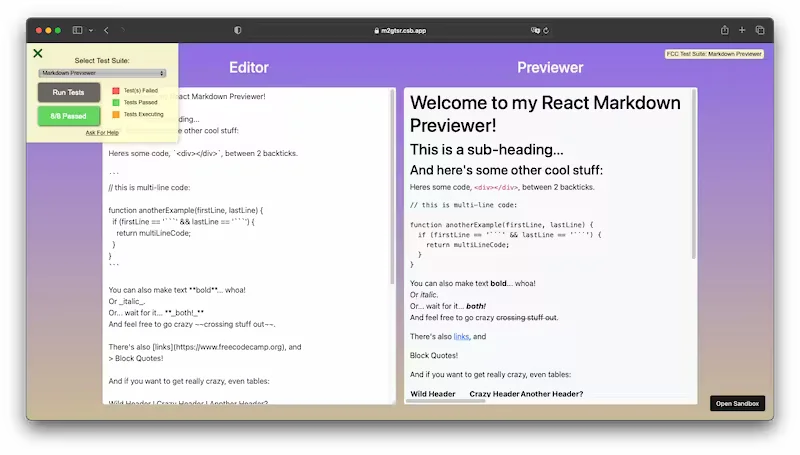800x455 pixels.
Task: Click the red Test(s) Failed swatch
Action: [116, 90]
